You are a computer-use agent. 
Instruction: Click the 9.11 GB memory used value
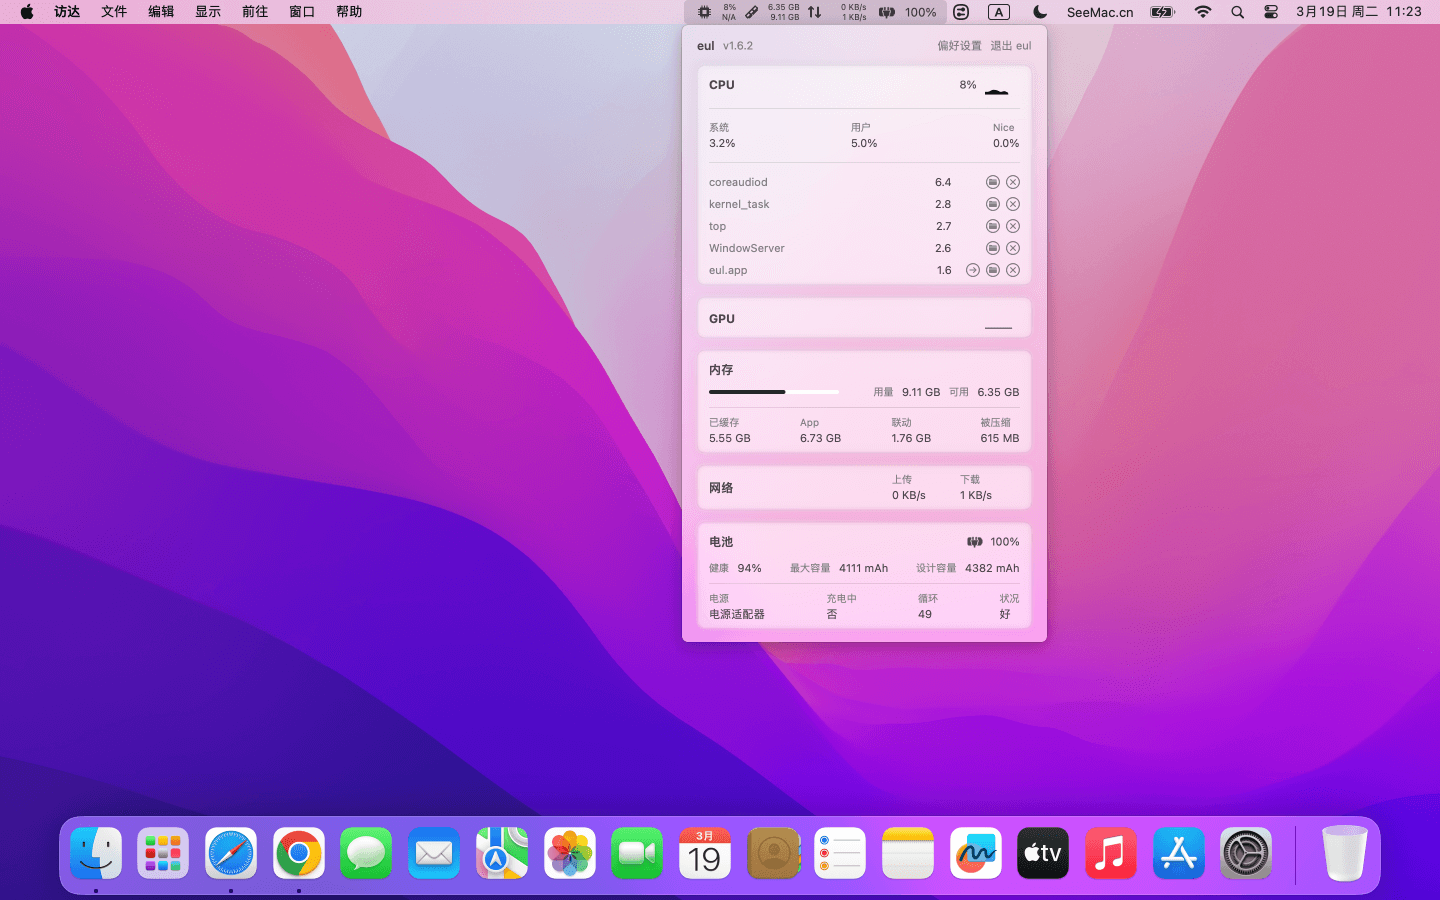(921, 392)
